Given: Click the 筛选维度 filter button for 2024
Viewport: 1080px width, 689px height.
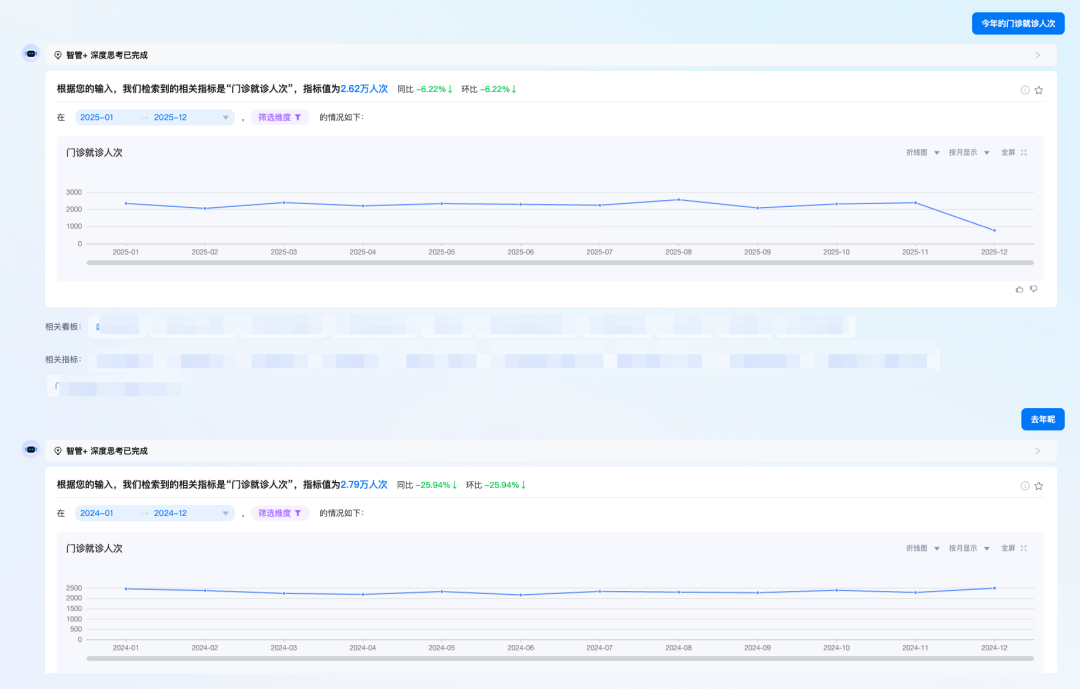Looking at the screenshot, I should (x=280, y=513).
